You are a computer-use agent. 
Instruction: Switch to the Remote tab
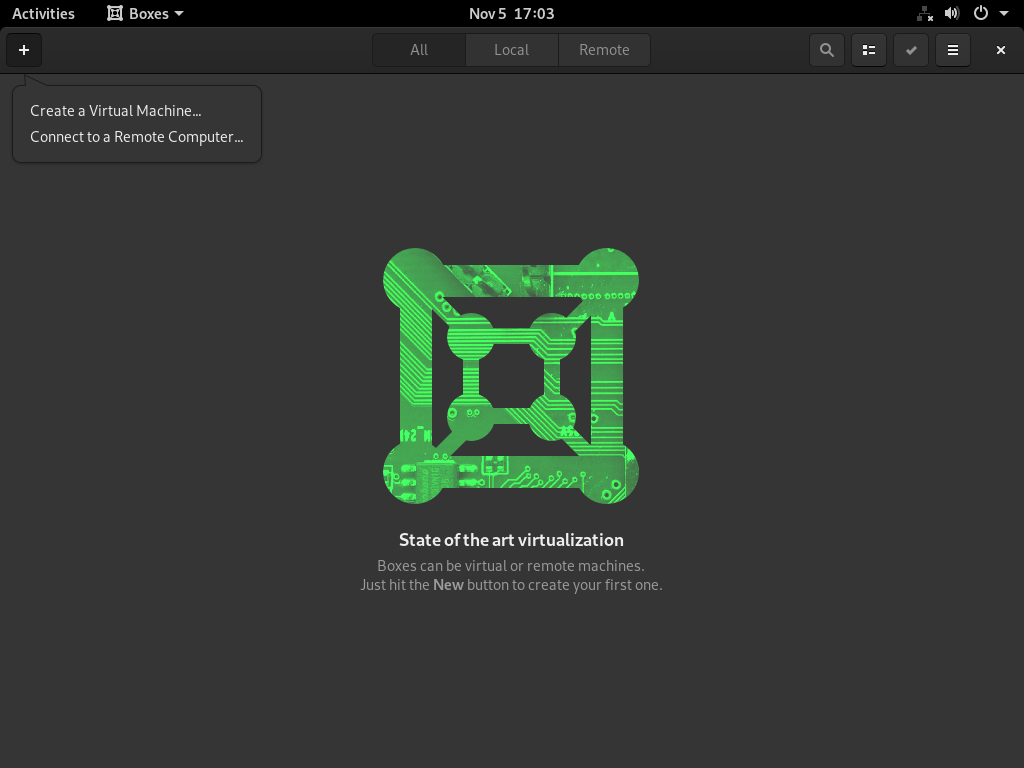[x=604, y=50]
